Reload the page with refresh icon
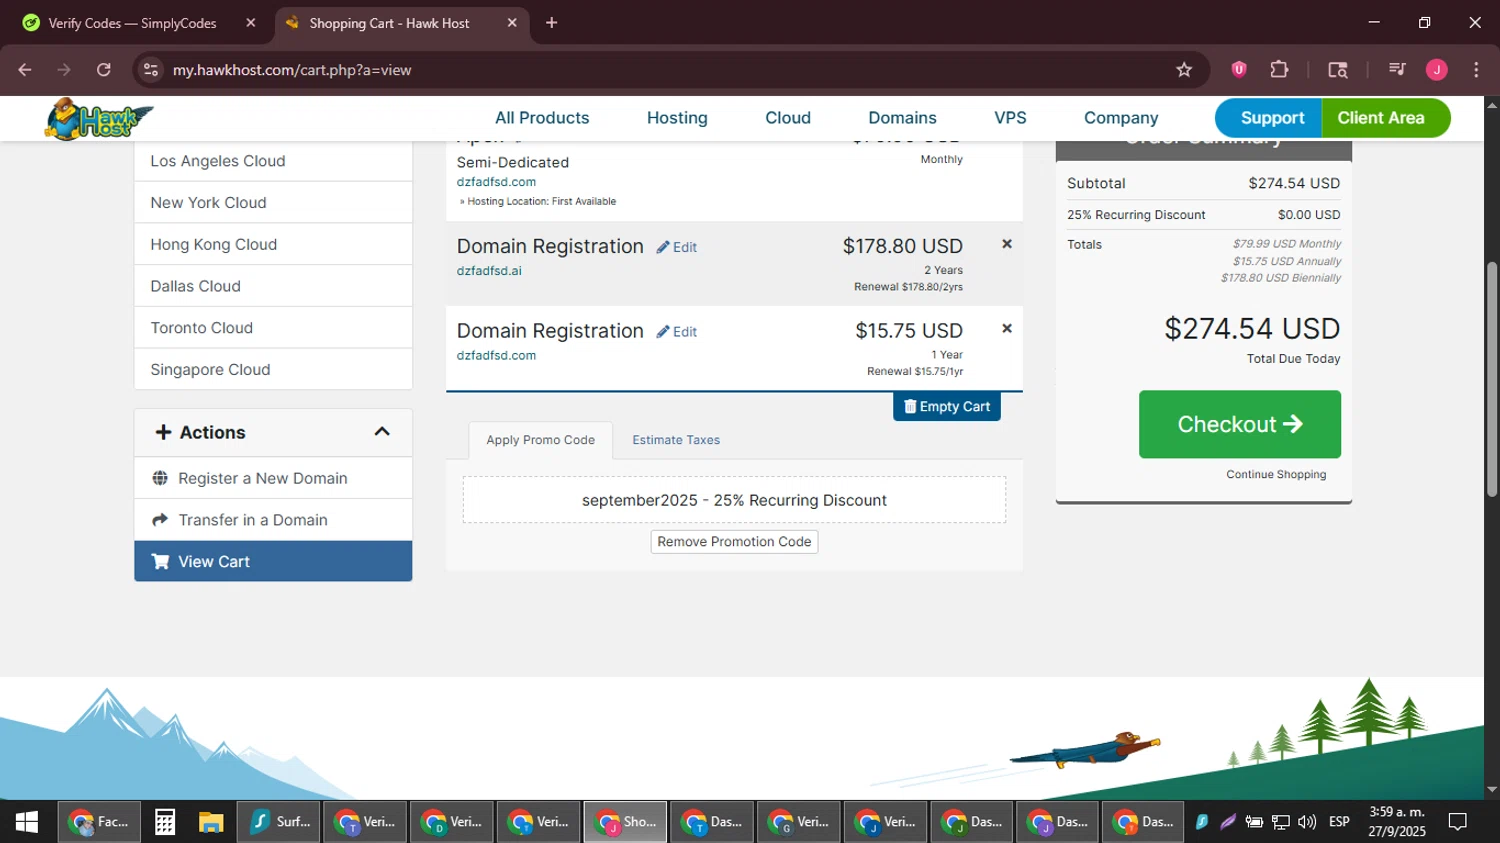The width and height of the screenshot is (1500, 843). (104, 70)
